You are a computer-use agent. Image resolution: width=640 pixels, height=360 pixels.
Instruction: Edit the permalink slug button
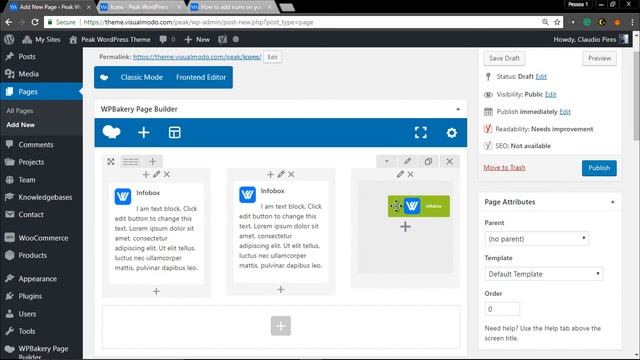[x=272, y=57]
